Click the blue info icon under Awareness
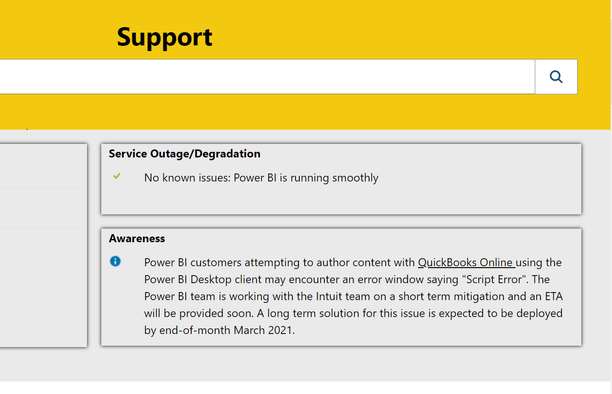612x394 pixels. point(115,261)
